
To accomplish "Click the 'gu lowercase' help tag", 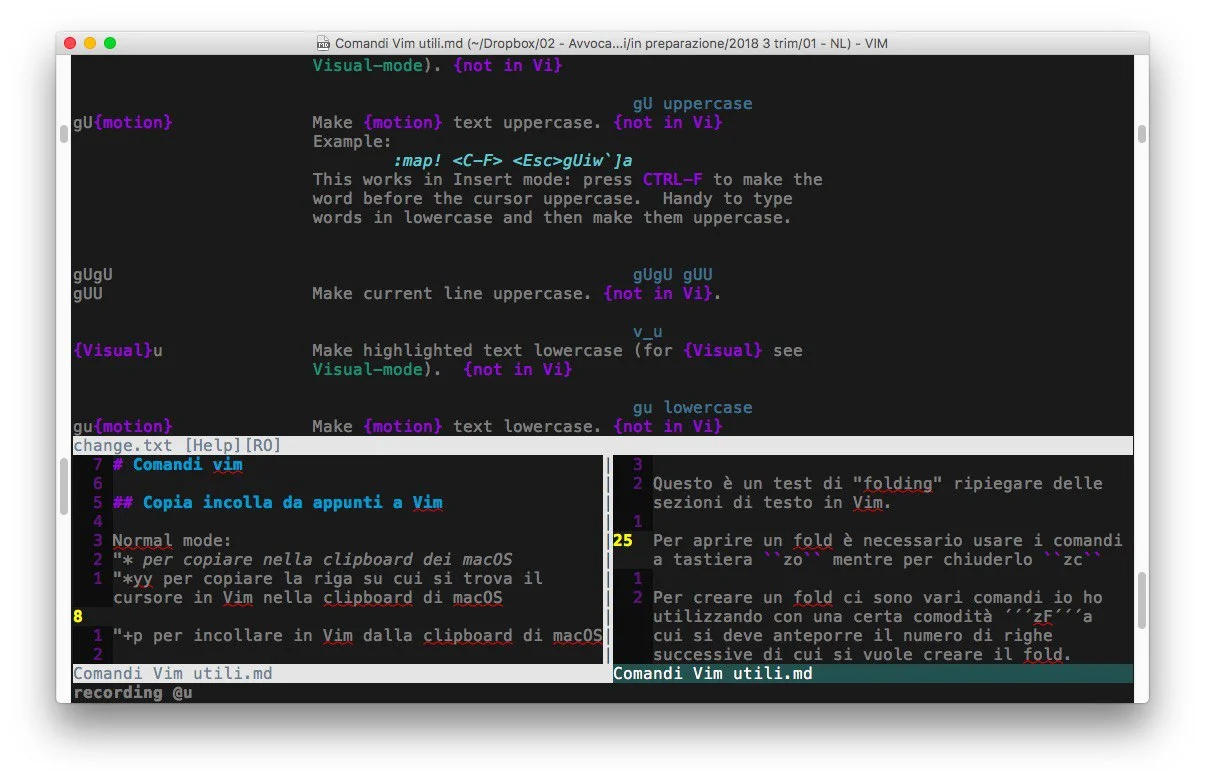I will 692,408.
